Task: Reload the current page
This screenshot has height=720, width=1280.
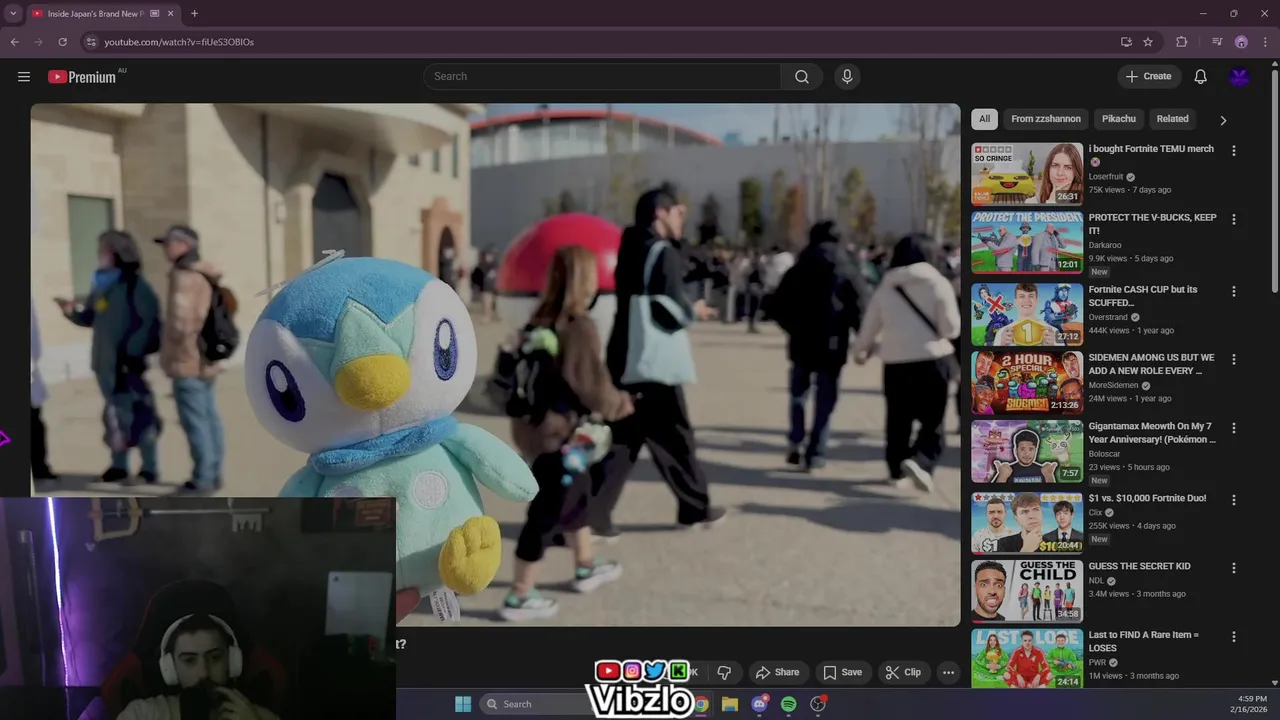Action: [x=63, y=42]
